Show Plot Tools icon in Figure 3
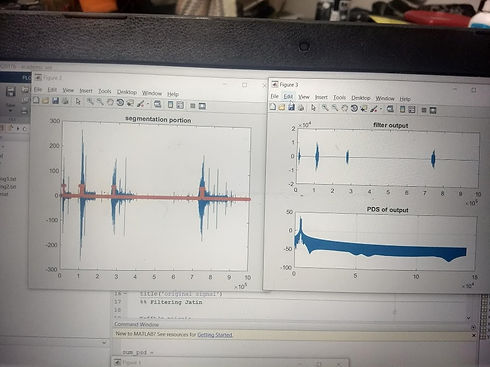Image resolution: width=490 pixels, height=367 pixels. [x=433, y=110]
